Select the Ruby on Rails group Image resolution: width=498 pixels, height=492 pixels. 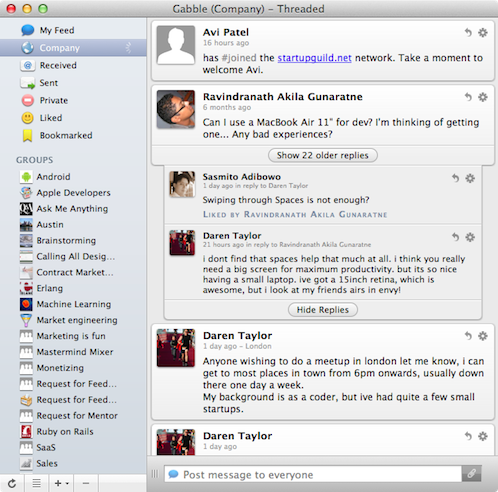pyautogui.click(x=73, y=432)
